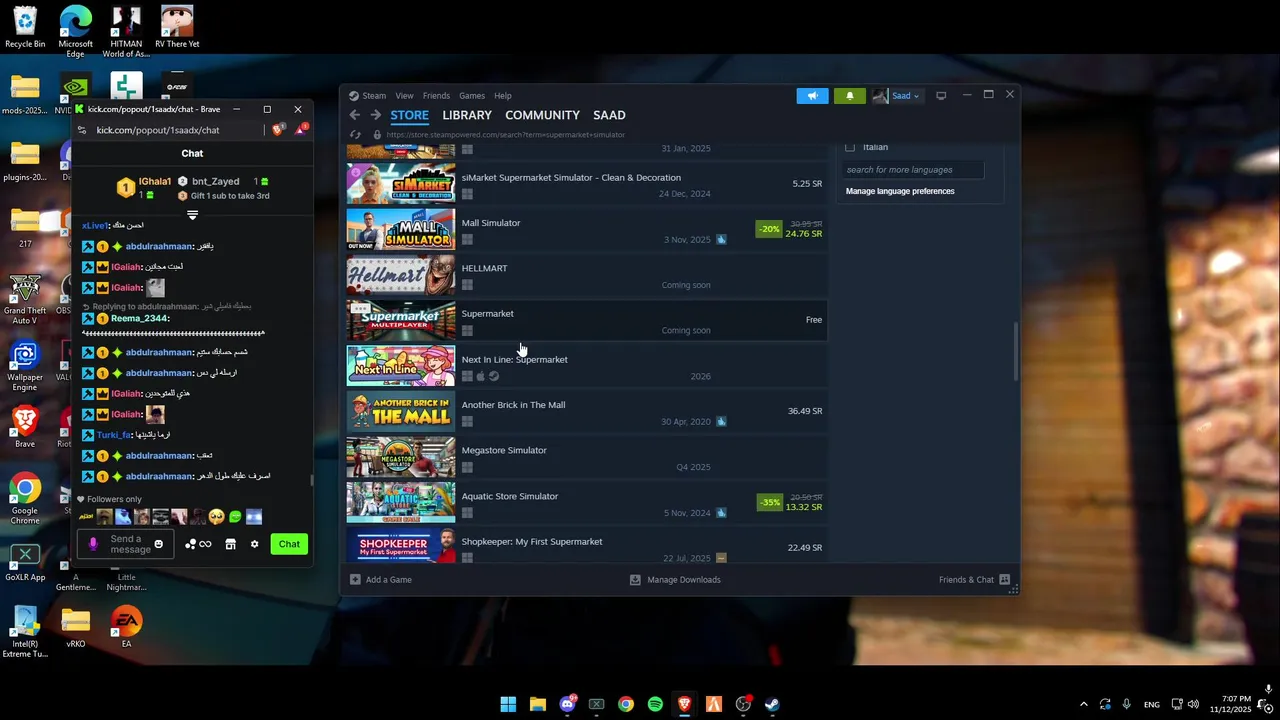
Task: Open the Brave Rewards triangle icon
Action: point(300,130)
